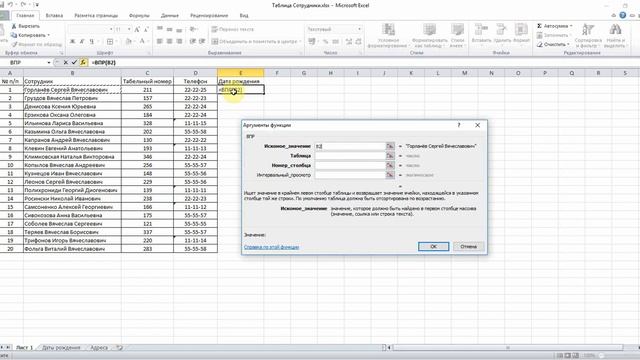Toggle Underline formatting in the ribbon

click(x=91, y=41)
